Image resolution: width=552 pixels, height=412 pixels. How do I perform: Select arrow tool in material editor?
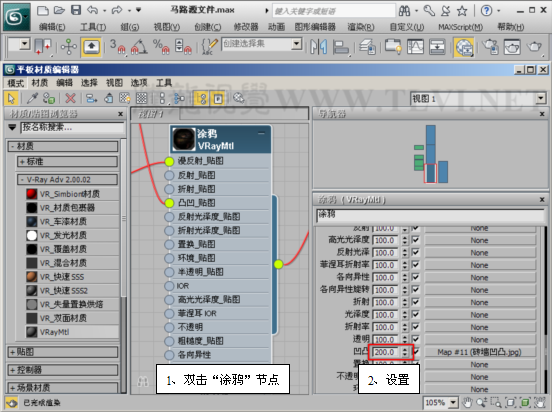pos(12,98)
